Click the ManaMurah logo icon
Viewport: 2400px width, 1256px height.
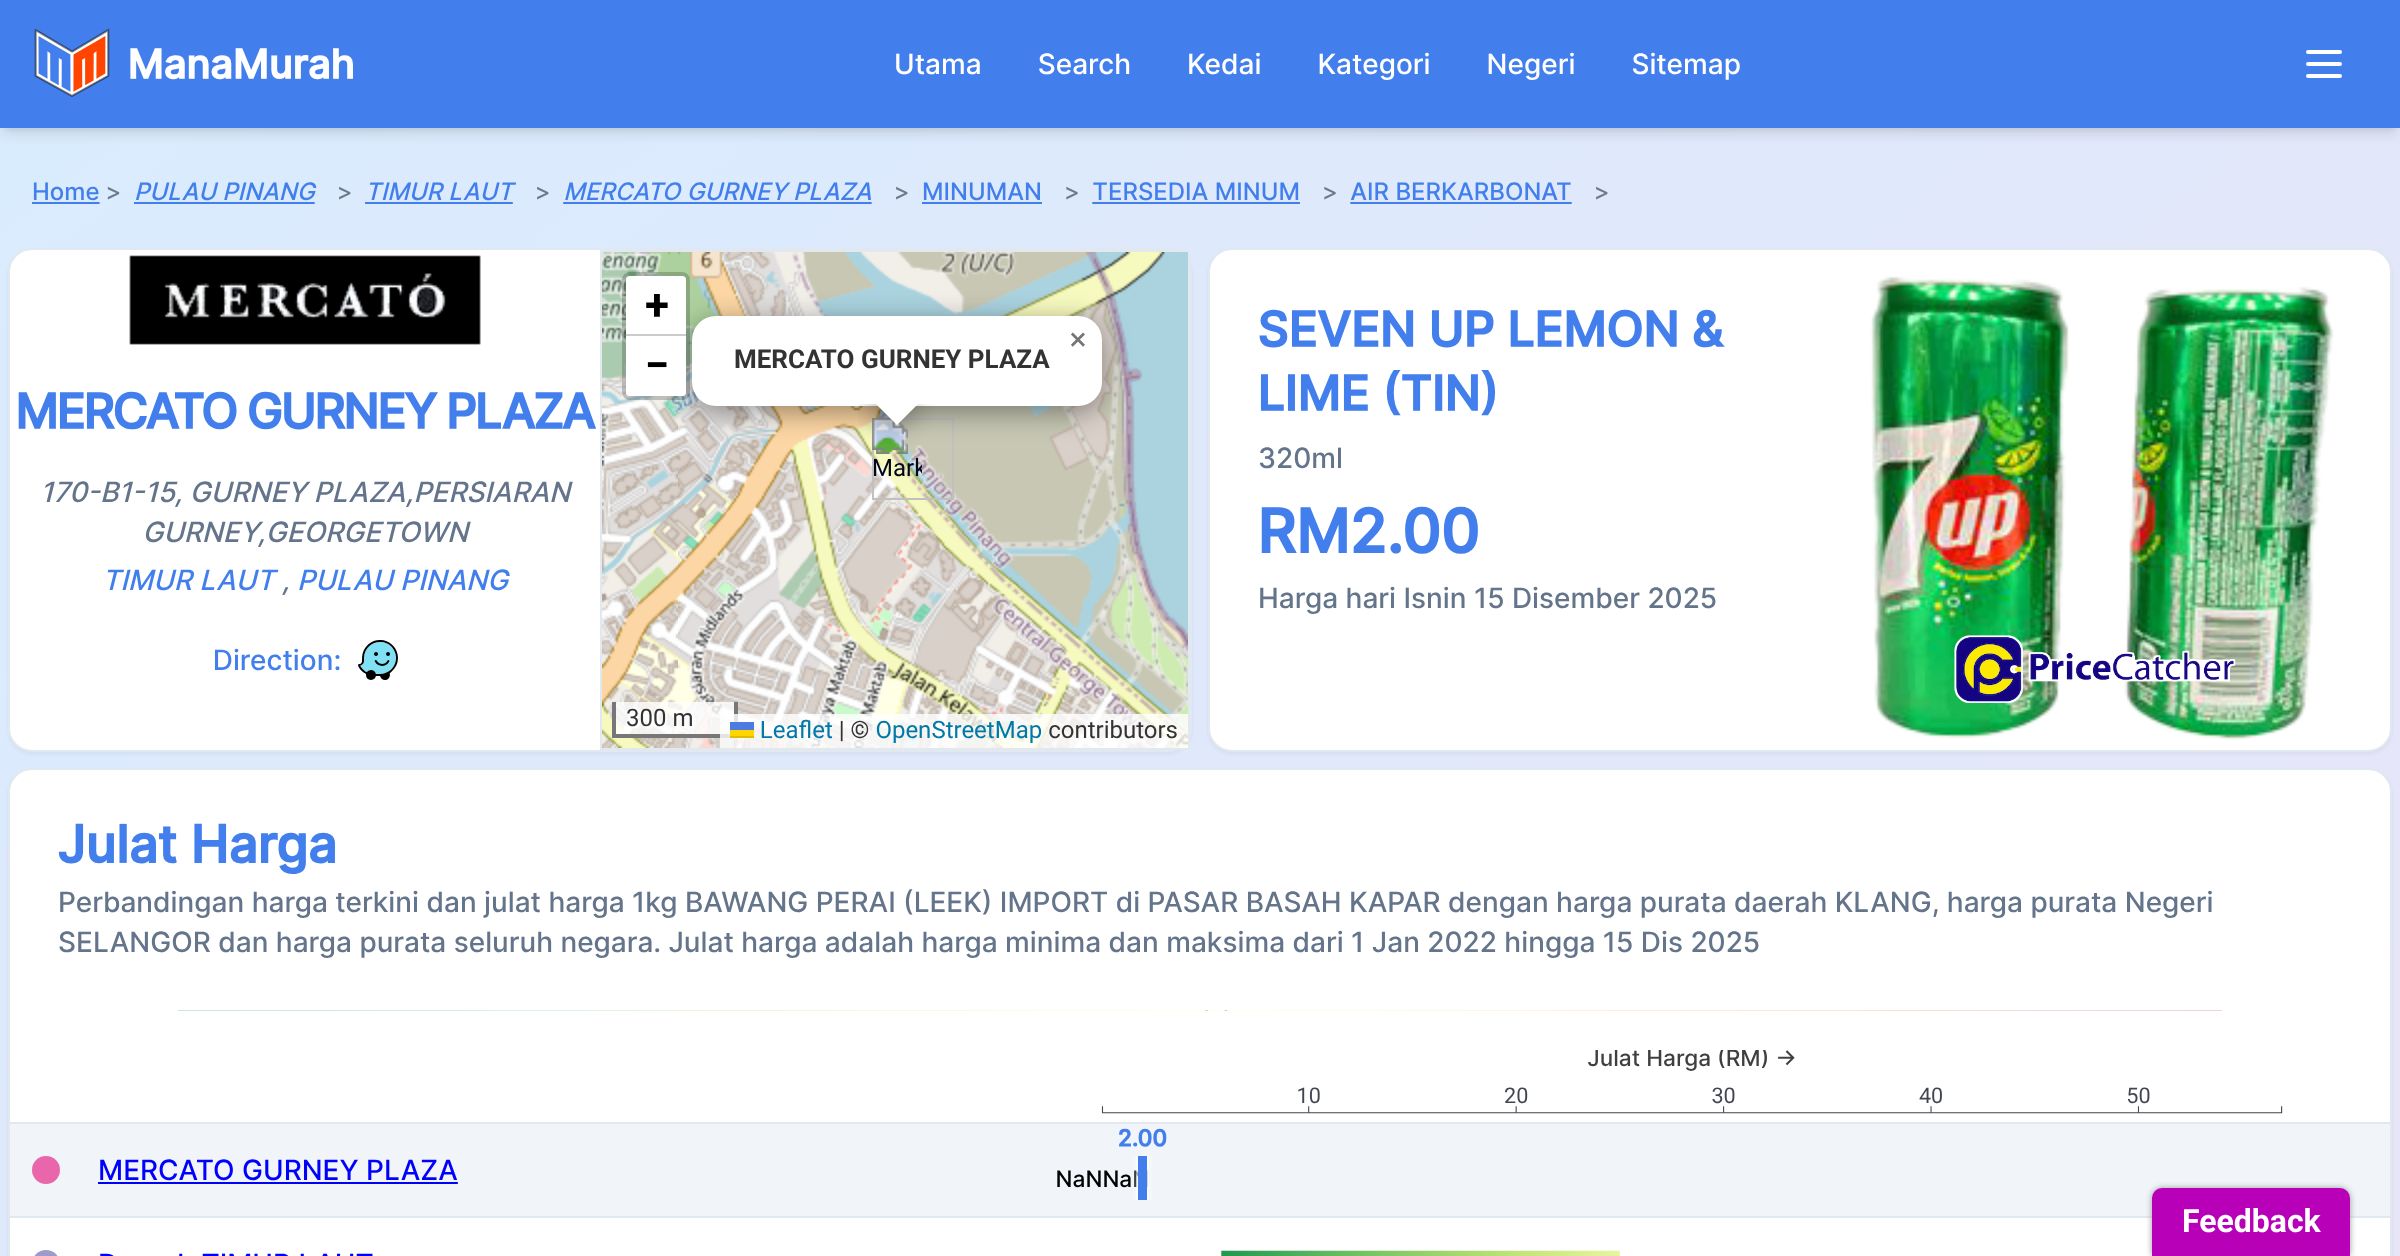pyautogui.click(x=70, y=63)
